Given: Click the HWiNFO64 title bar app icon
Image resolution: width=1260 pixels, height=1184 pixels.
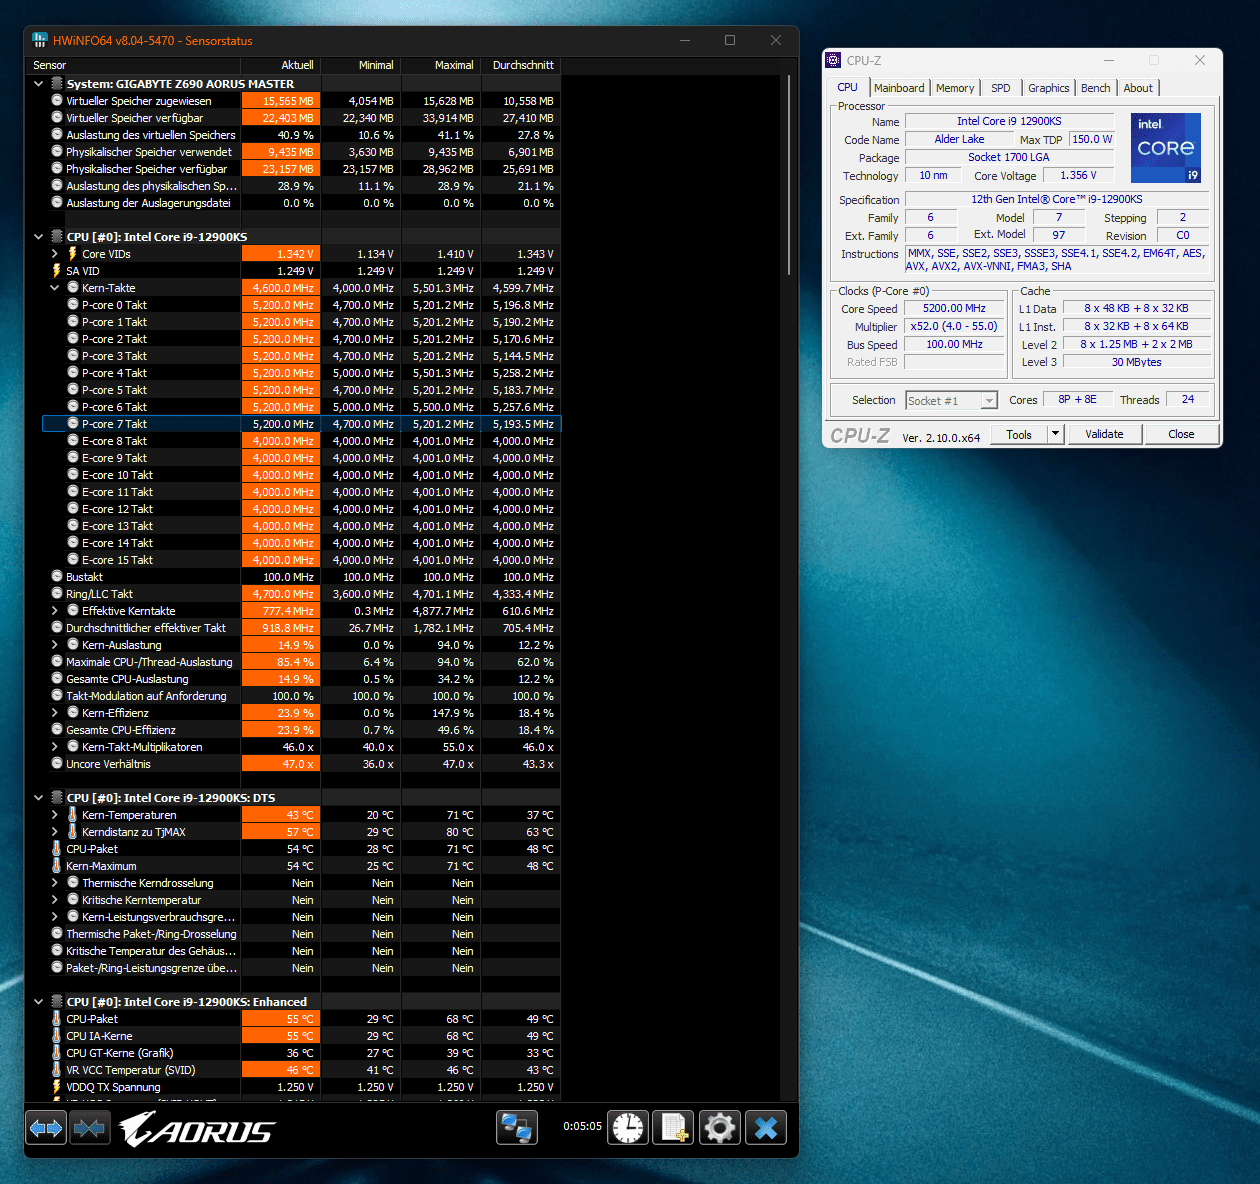Looking at the screenshot, I should [x=40, y=40].
